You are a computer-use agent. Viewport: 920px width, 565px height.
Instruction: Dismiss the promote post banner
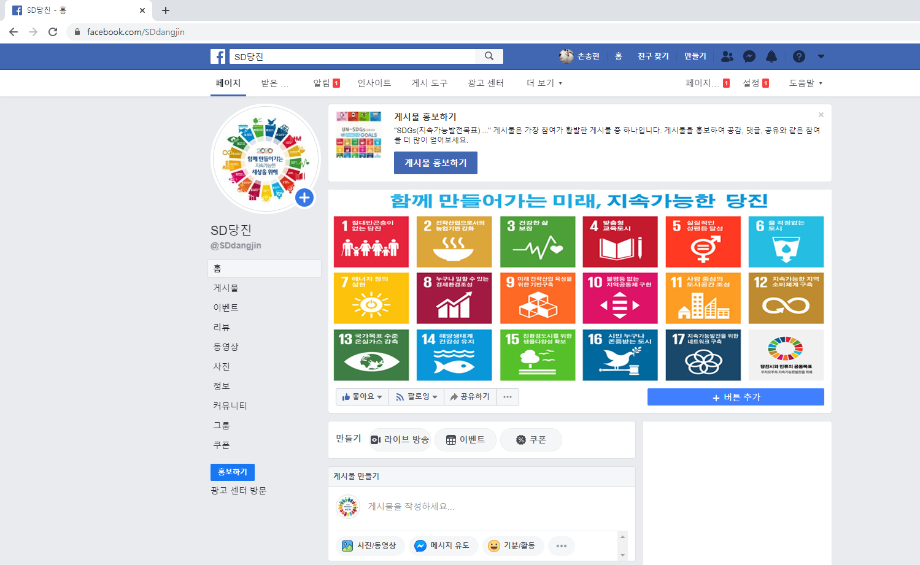pyautogui.click(x=821, y=114)
